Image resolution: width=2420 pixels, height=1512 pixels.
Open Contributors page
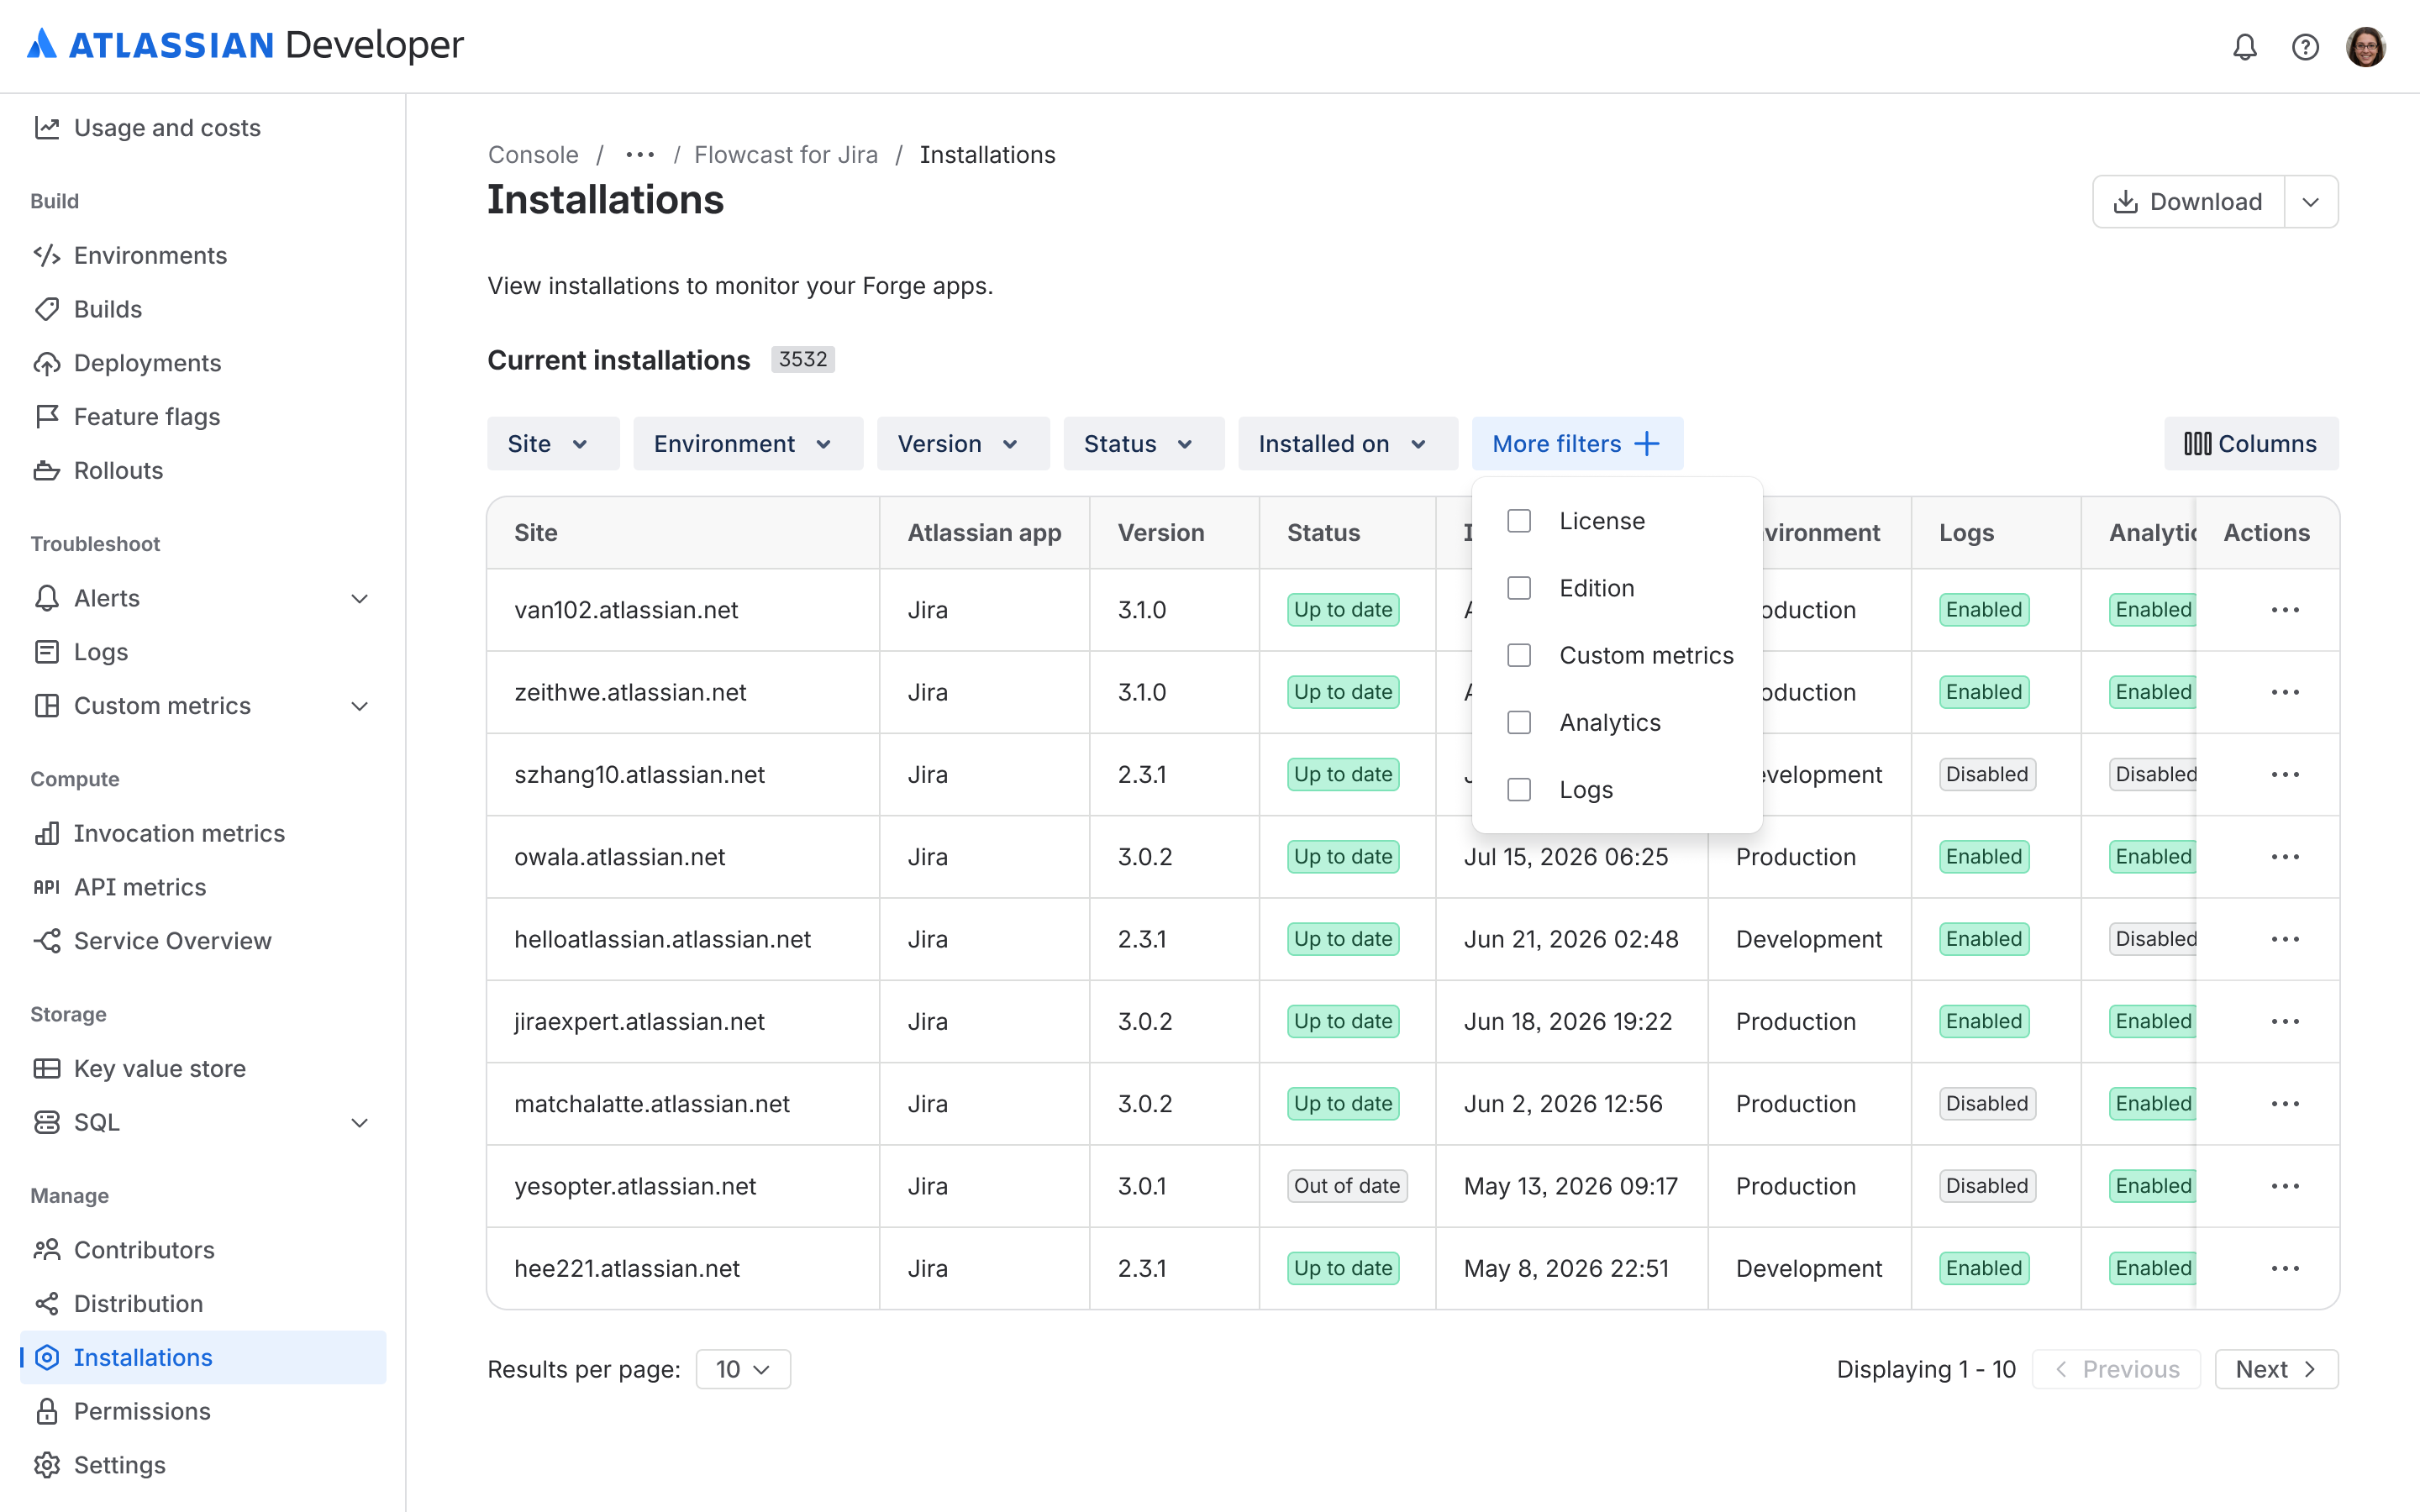coord(203,1250)
